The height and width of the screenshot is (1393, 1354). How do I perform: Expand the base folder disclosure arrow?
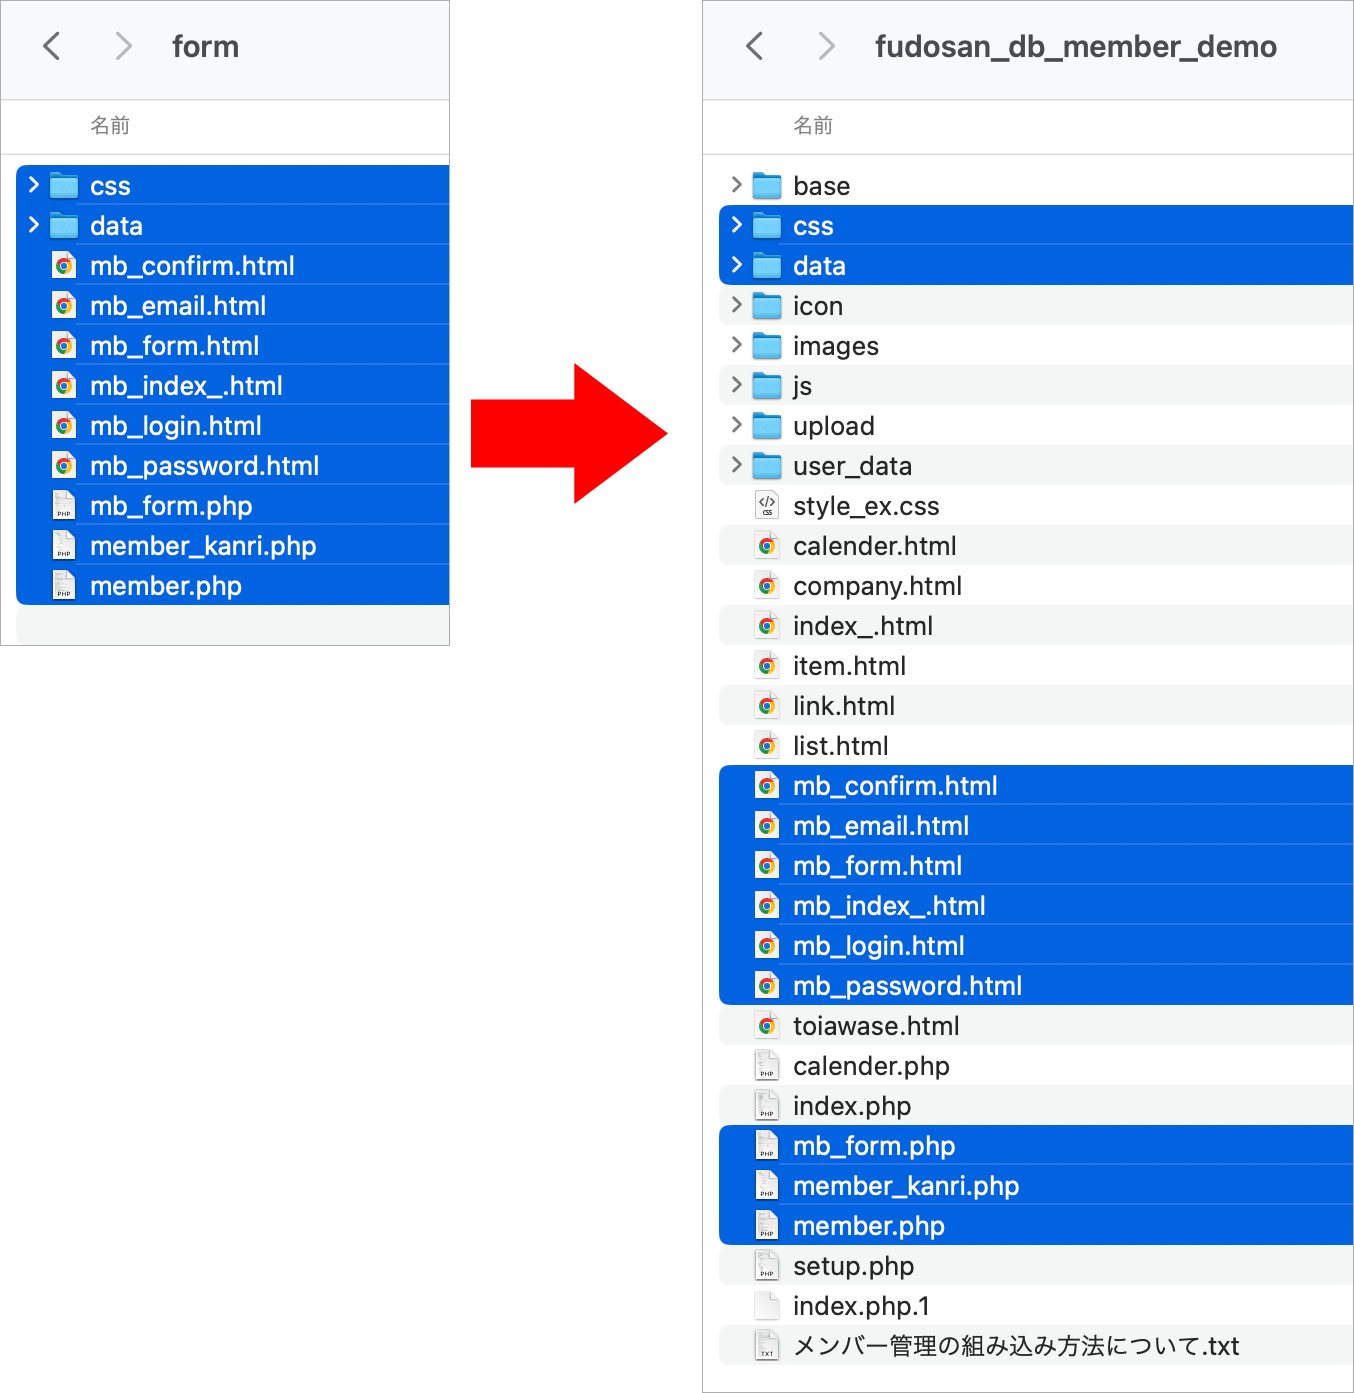737,185
